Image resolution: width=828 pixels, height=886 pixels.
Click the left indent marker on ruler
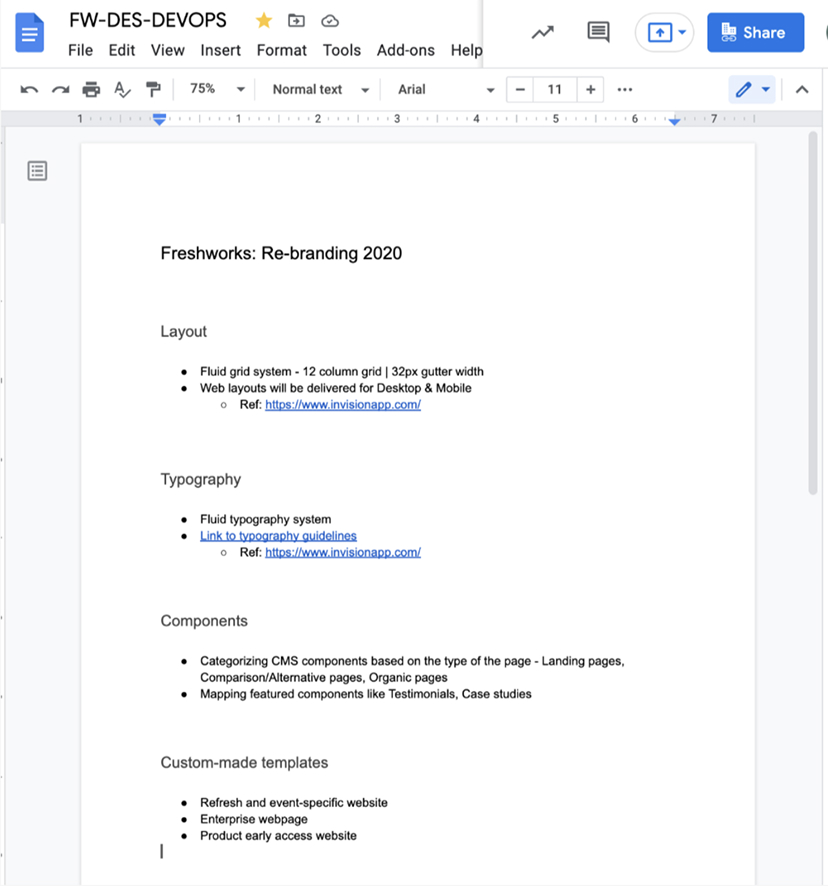pyautogui.click(x=159, y=119)
